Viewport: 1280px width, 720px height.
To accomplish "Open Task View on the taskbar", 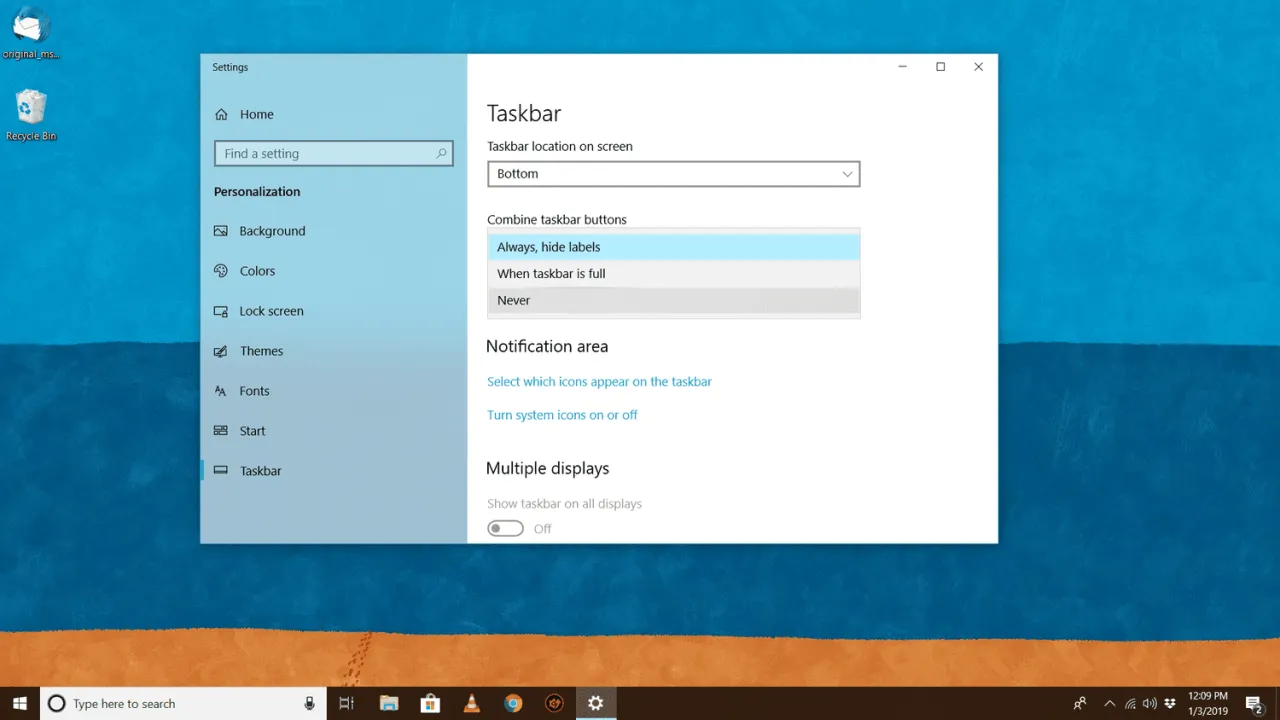I will (346, 703).
